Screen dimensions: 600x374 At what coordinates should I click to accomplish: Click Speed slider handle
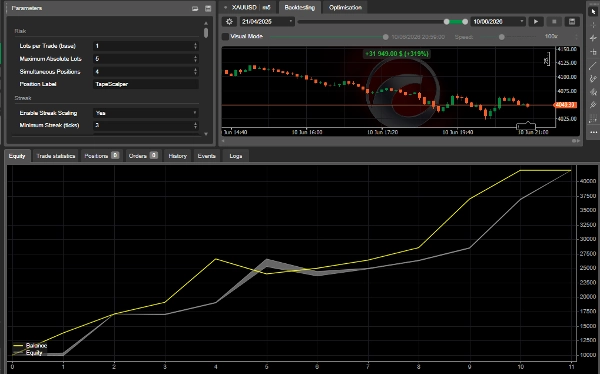click(501, 37)
